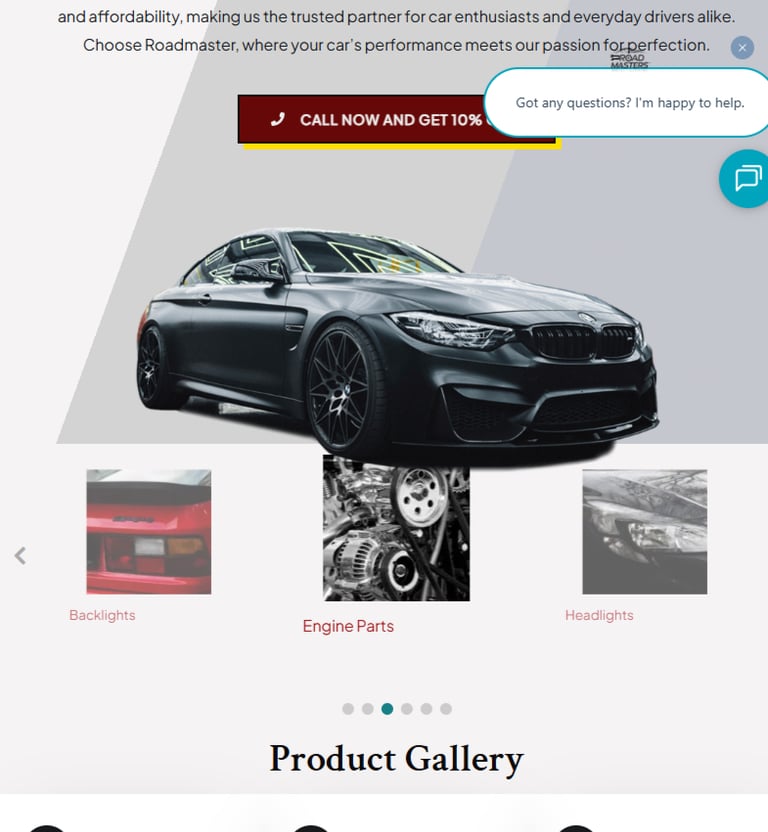Open the Headlights category link
Viewport: 768px width, 832px height.
point(599,615)
